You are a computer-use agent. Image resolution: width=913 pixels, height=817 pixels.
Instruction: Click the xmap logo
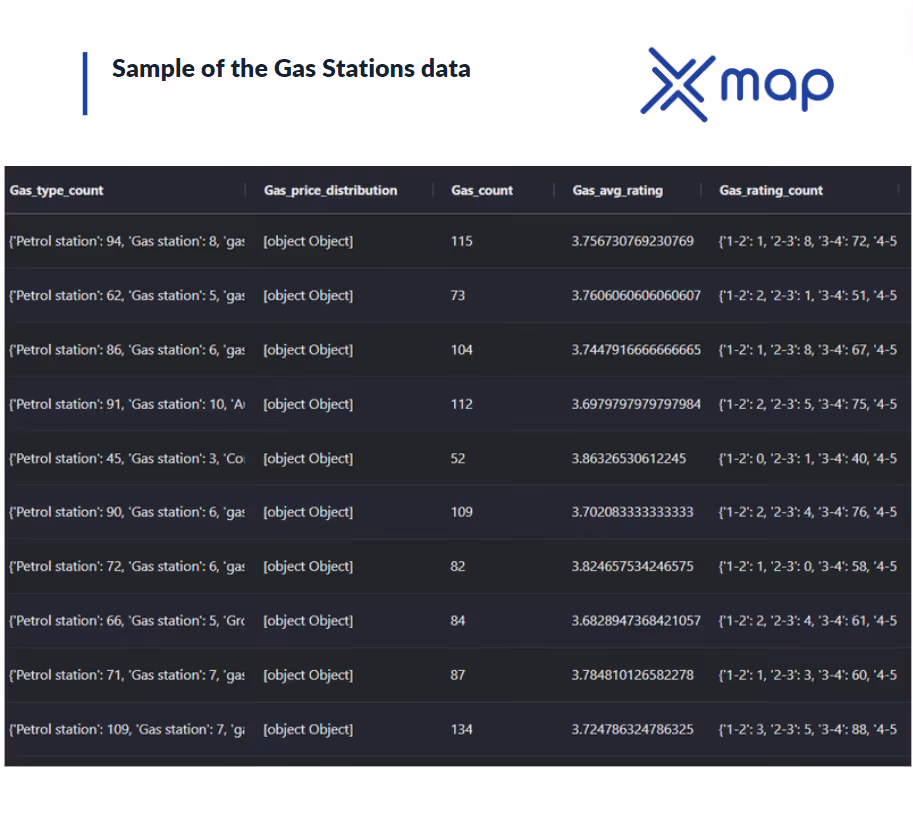[737, 84]
